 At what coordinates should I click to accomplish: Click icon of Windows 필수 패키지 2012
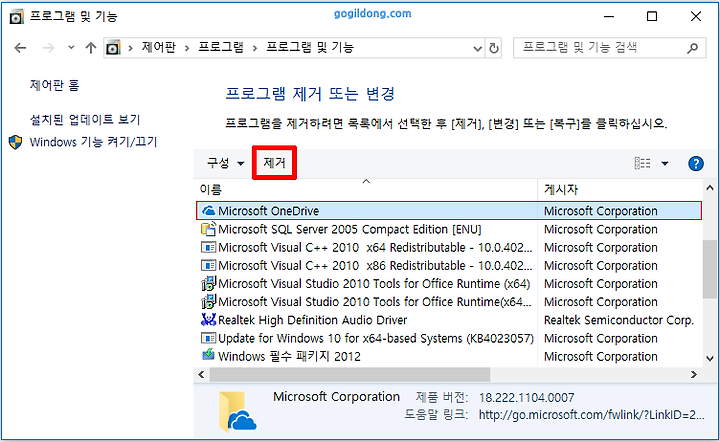(208, 355)
